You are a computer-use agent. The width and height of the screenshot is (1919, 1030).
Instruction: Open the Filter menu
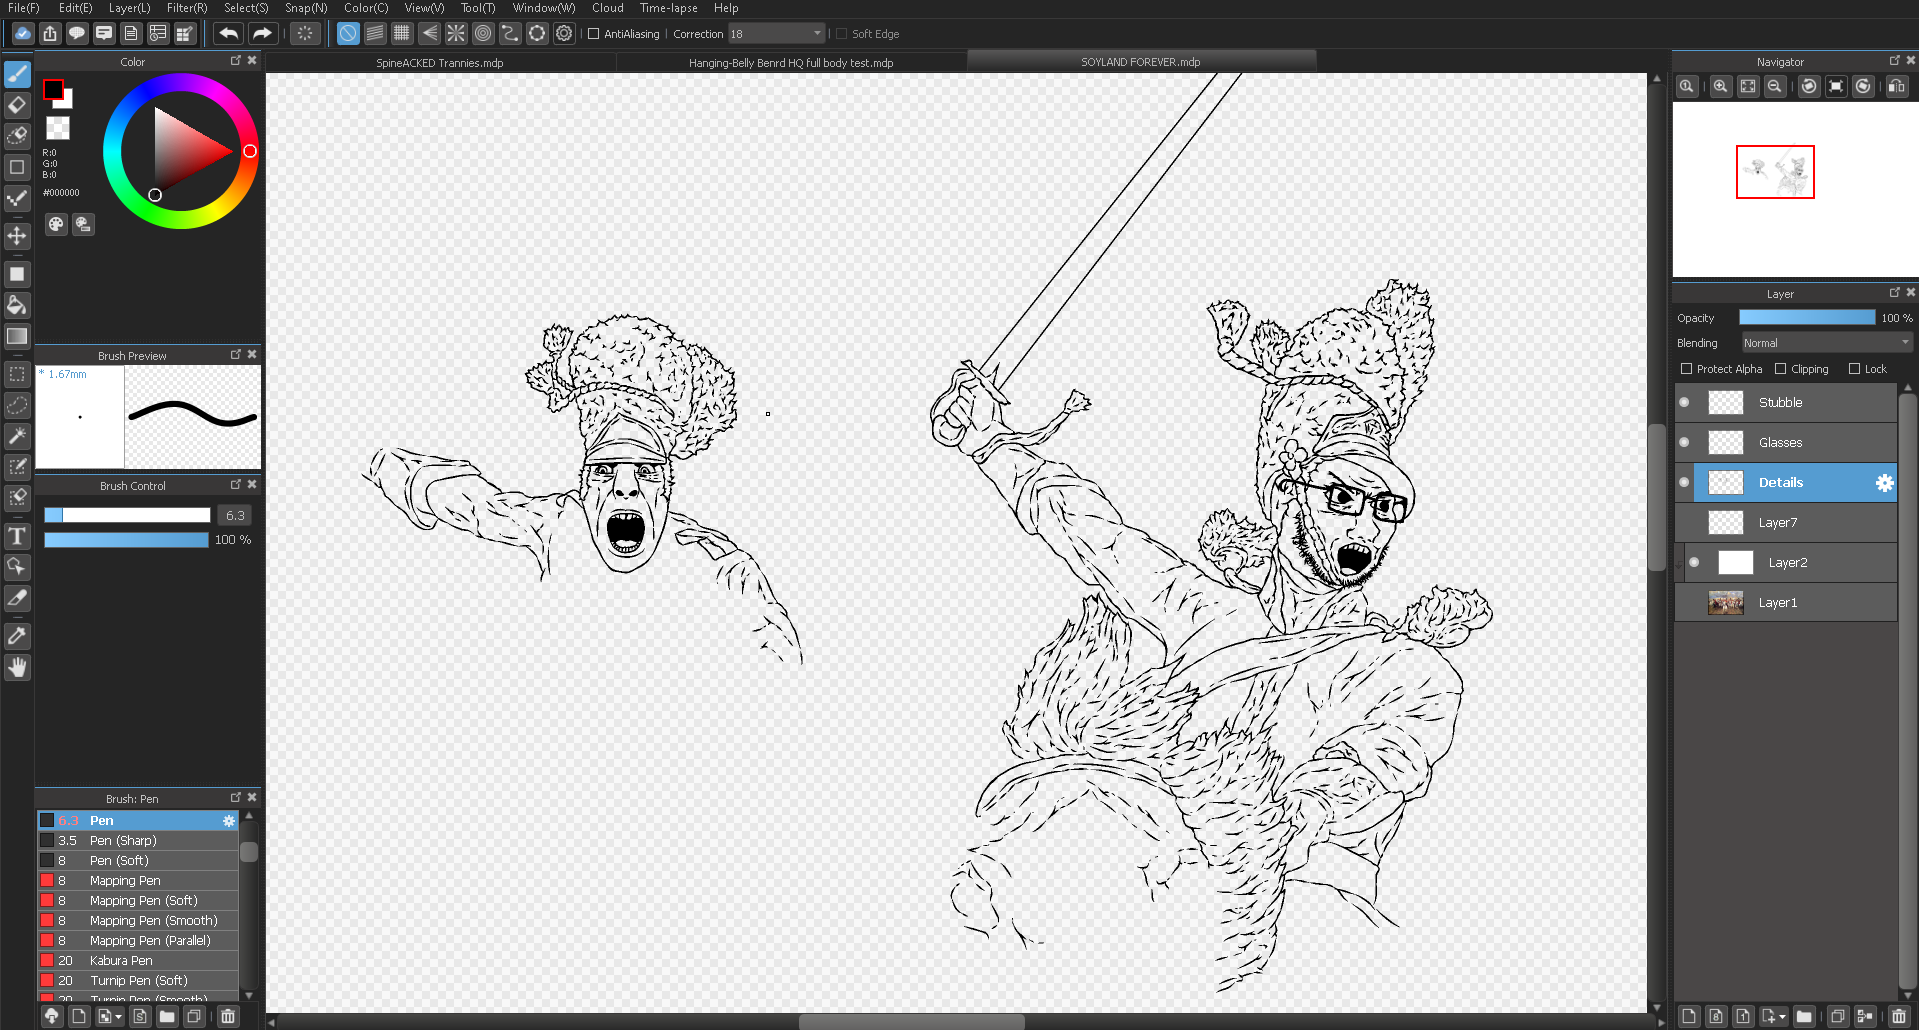click(x=187, y=8)
